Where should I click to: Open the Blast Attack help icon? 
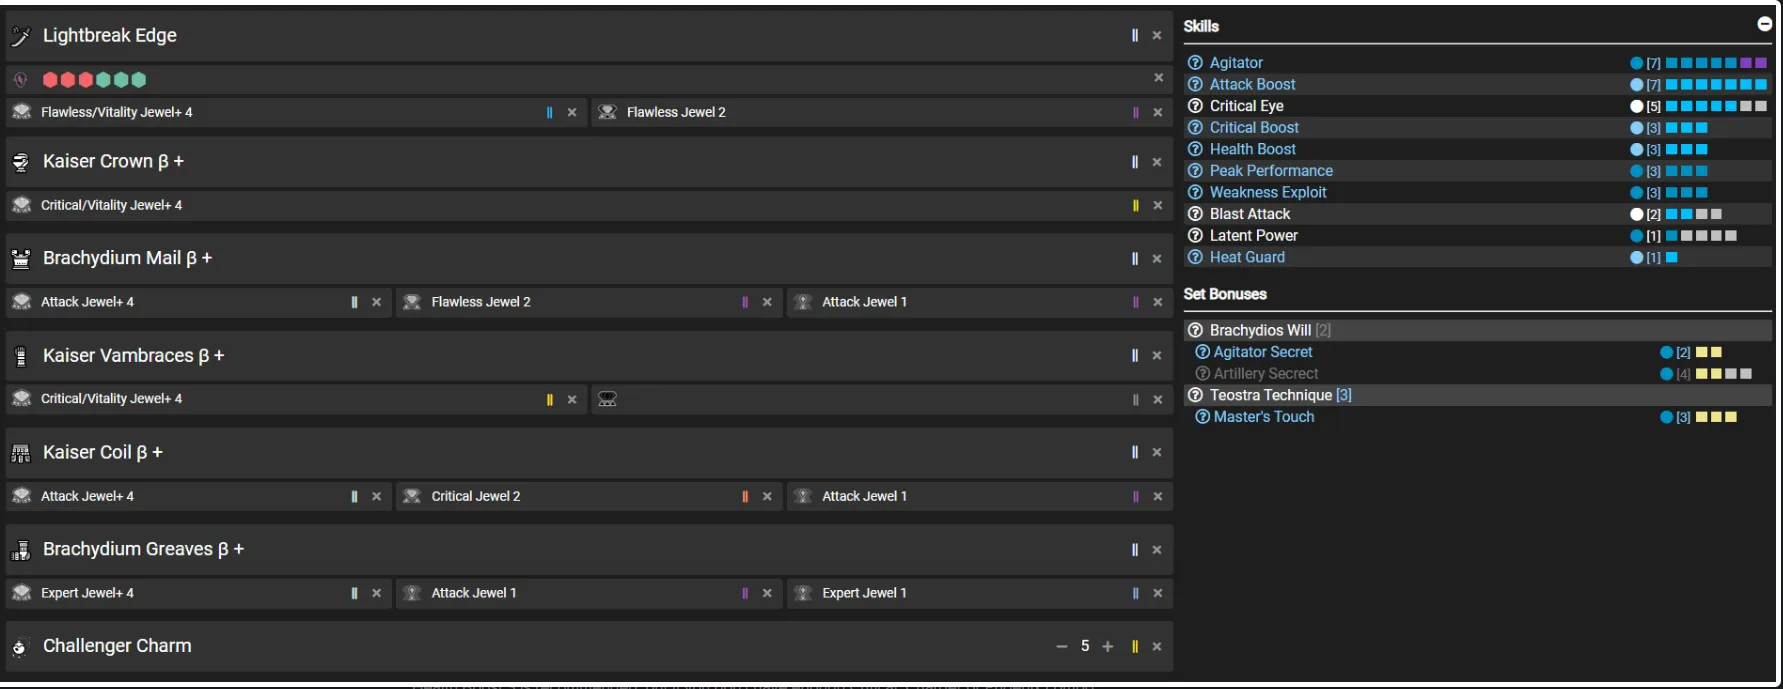click(1195, 214)
